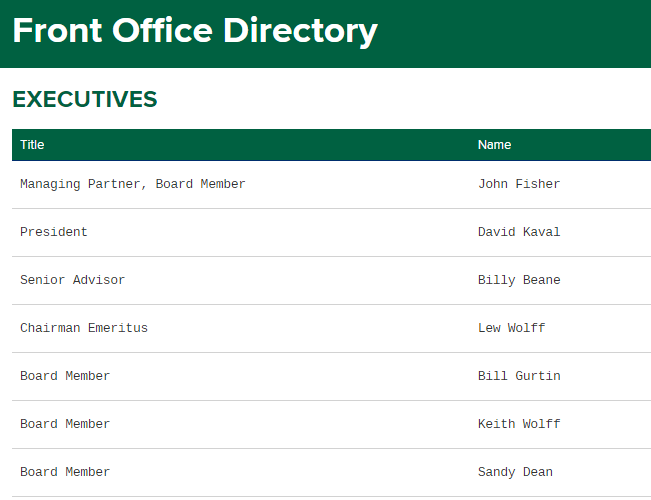Click Board Member title in Sandy Dean's row

(65, 472)
